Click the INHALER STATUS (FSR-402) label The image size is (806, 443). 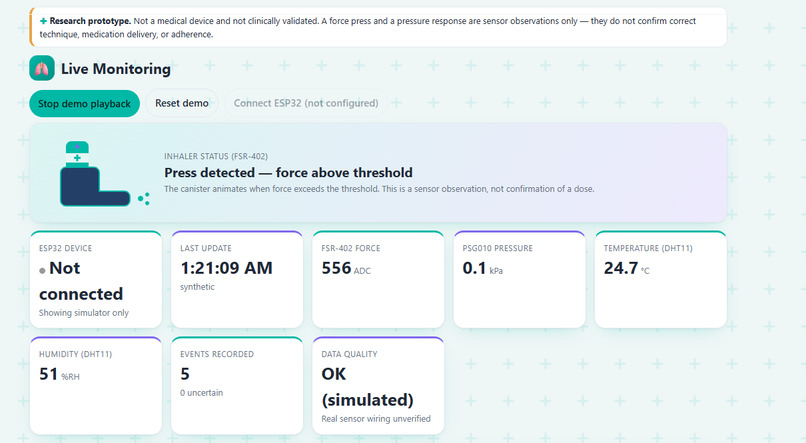click(x=216, y=156)
